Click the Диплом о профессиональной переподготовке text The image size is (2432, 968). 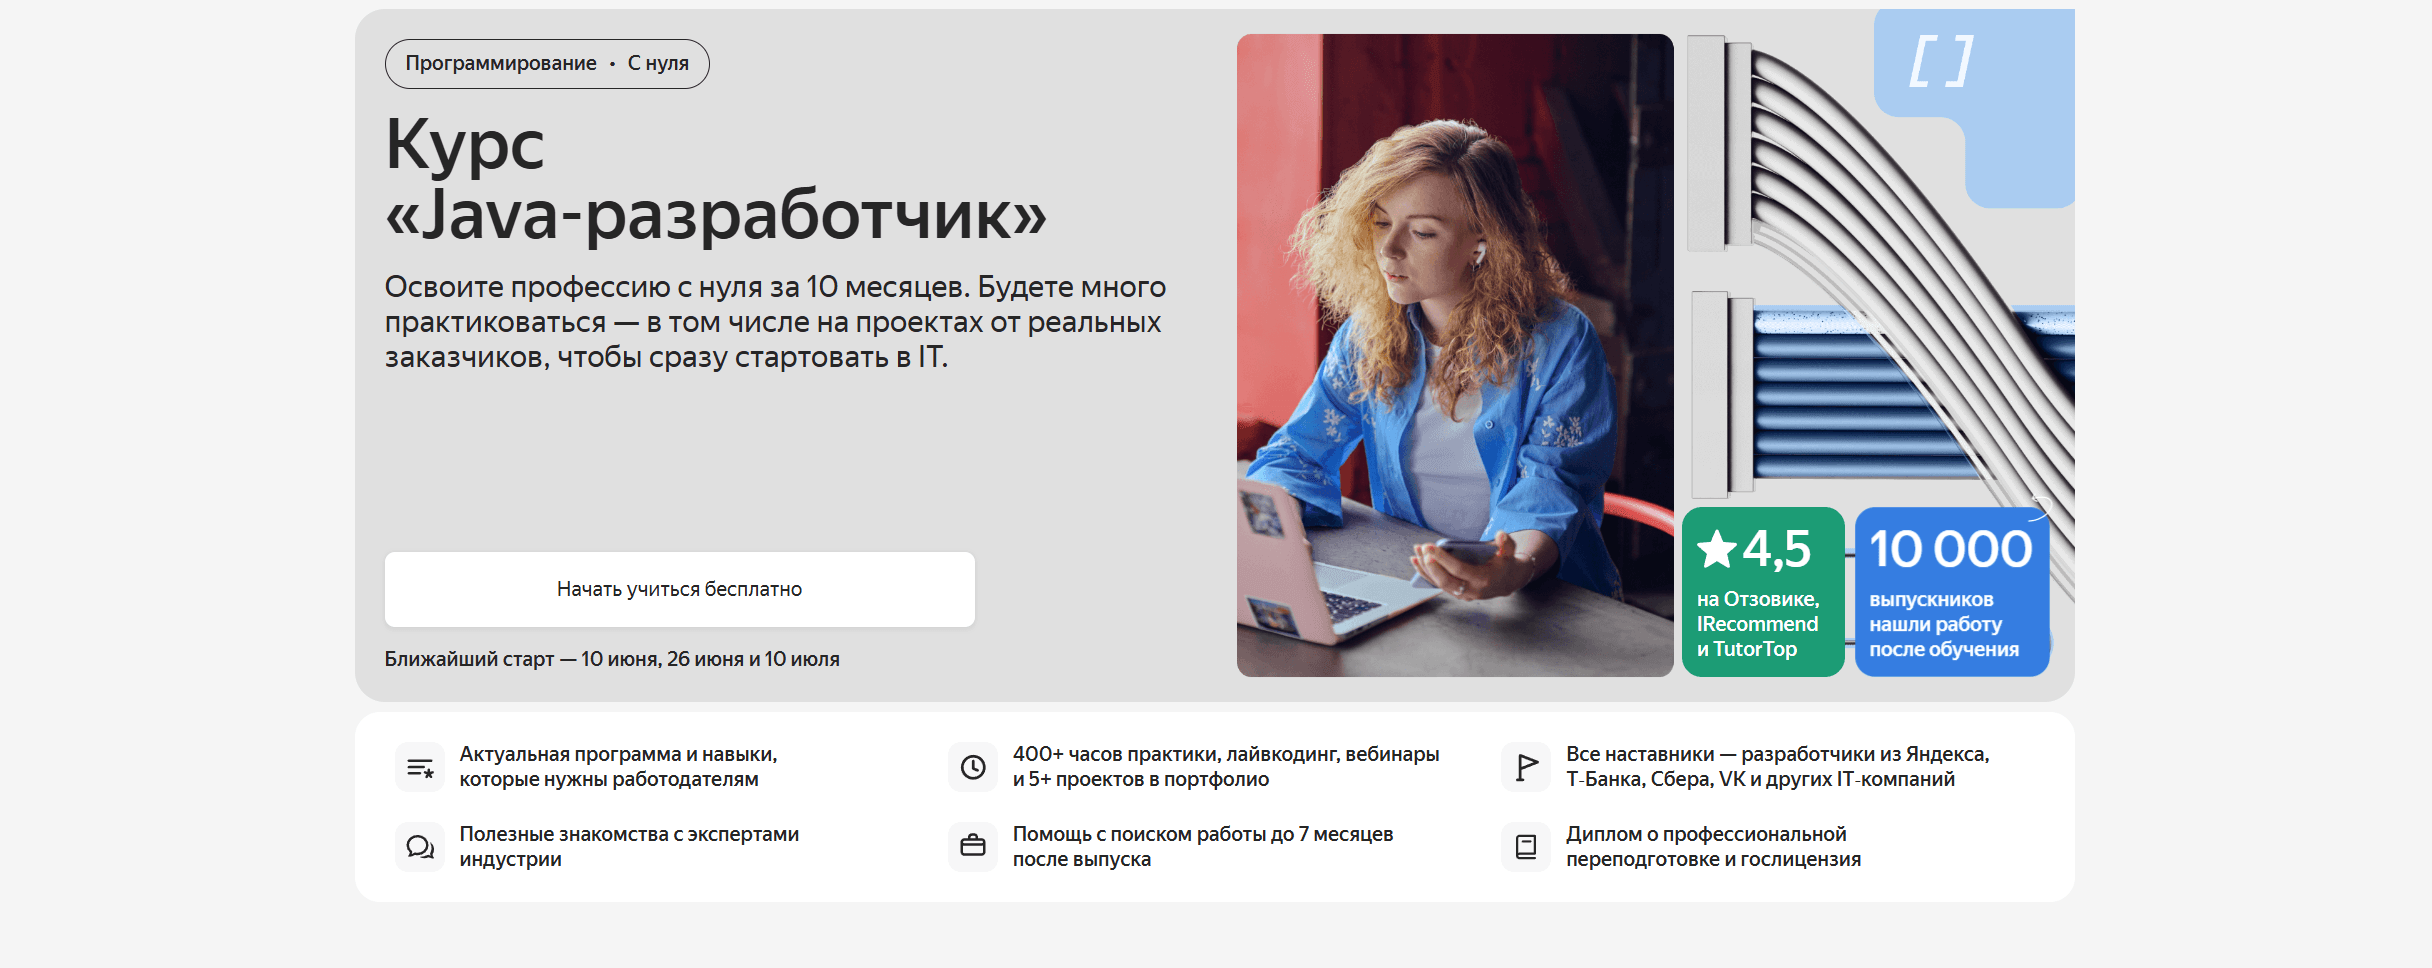tap(1713, 847)
